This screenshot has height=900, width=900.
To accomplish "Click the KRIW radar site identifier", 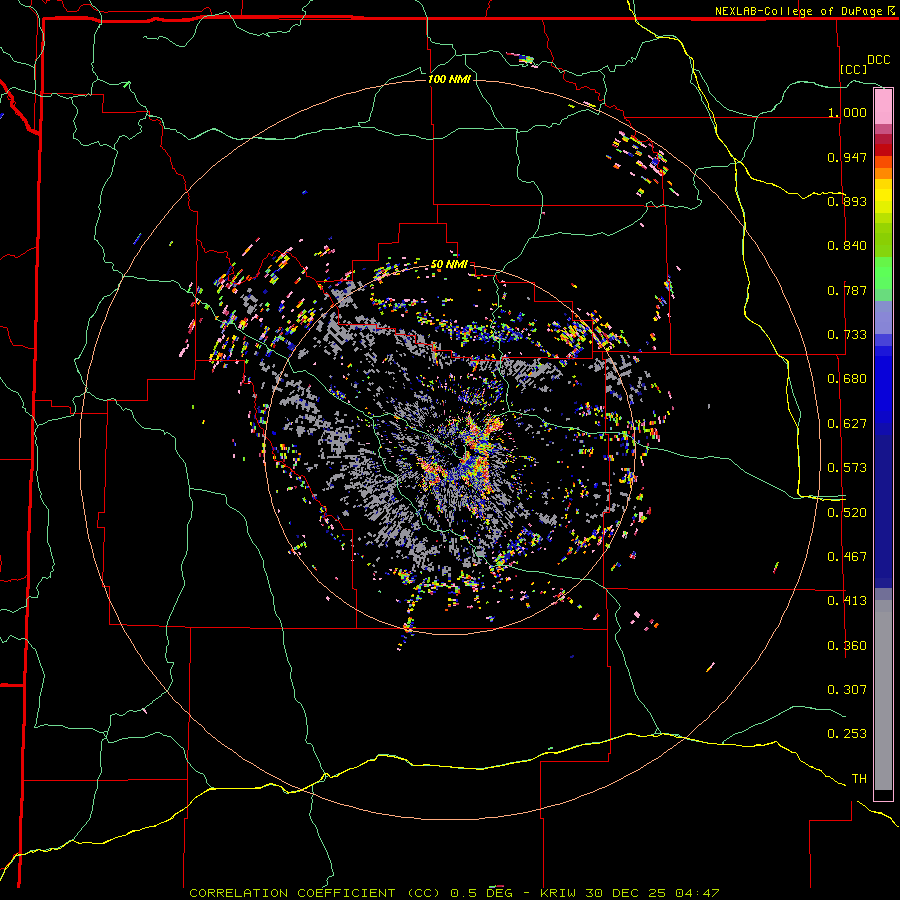I will (557, 893).
